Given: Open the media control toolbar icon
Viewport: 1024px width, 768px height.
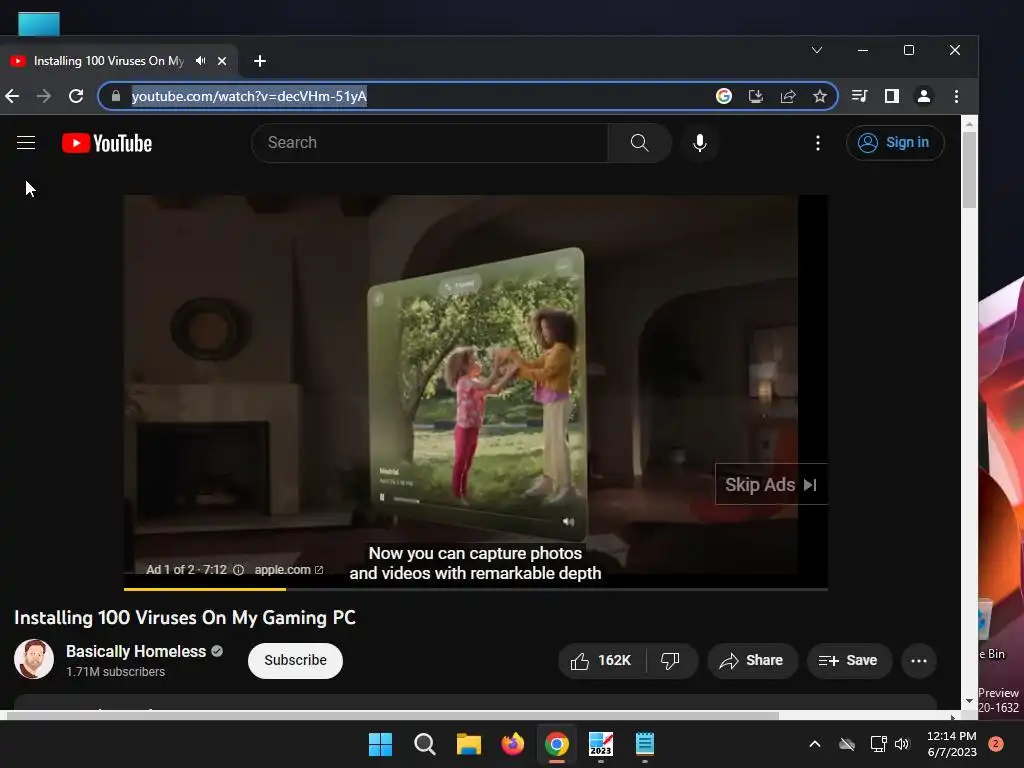Looking at the screenshot, I should coord(859,96).
